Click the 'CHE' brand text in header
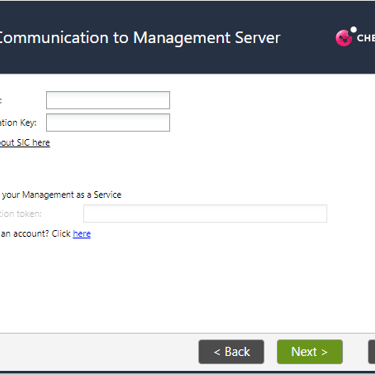375x375 pixels. 366,38
